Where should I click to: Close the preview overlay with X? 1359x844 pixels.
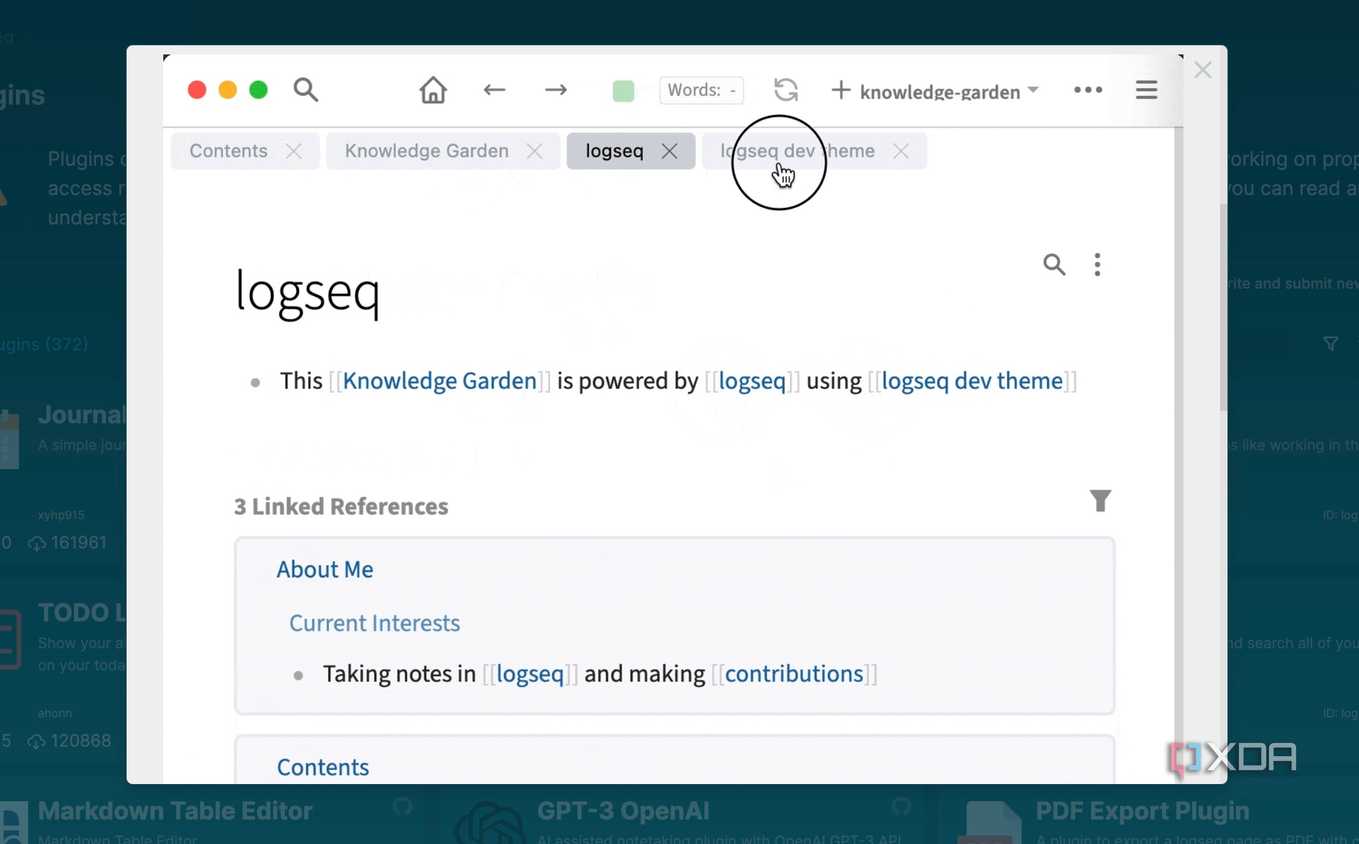1203,70
